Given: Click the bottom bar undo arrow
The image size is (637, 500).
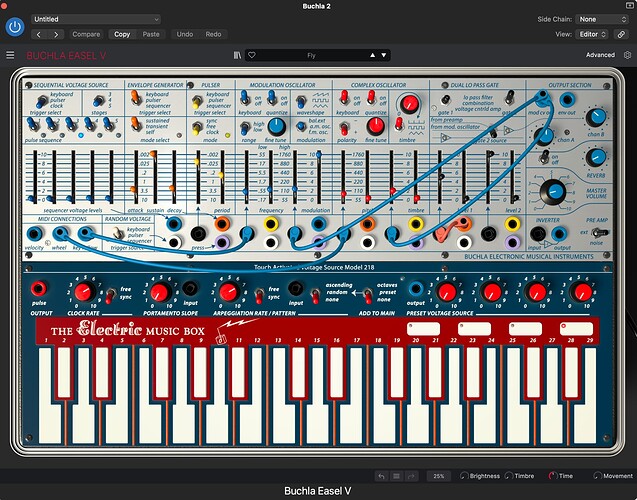Looking at the screenshot, I should [381, 476].
